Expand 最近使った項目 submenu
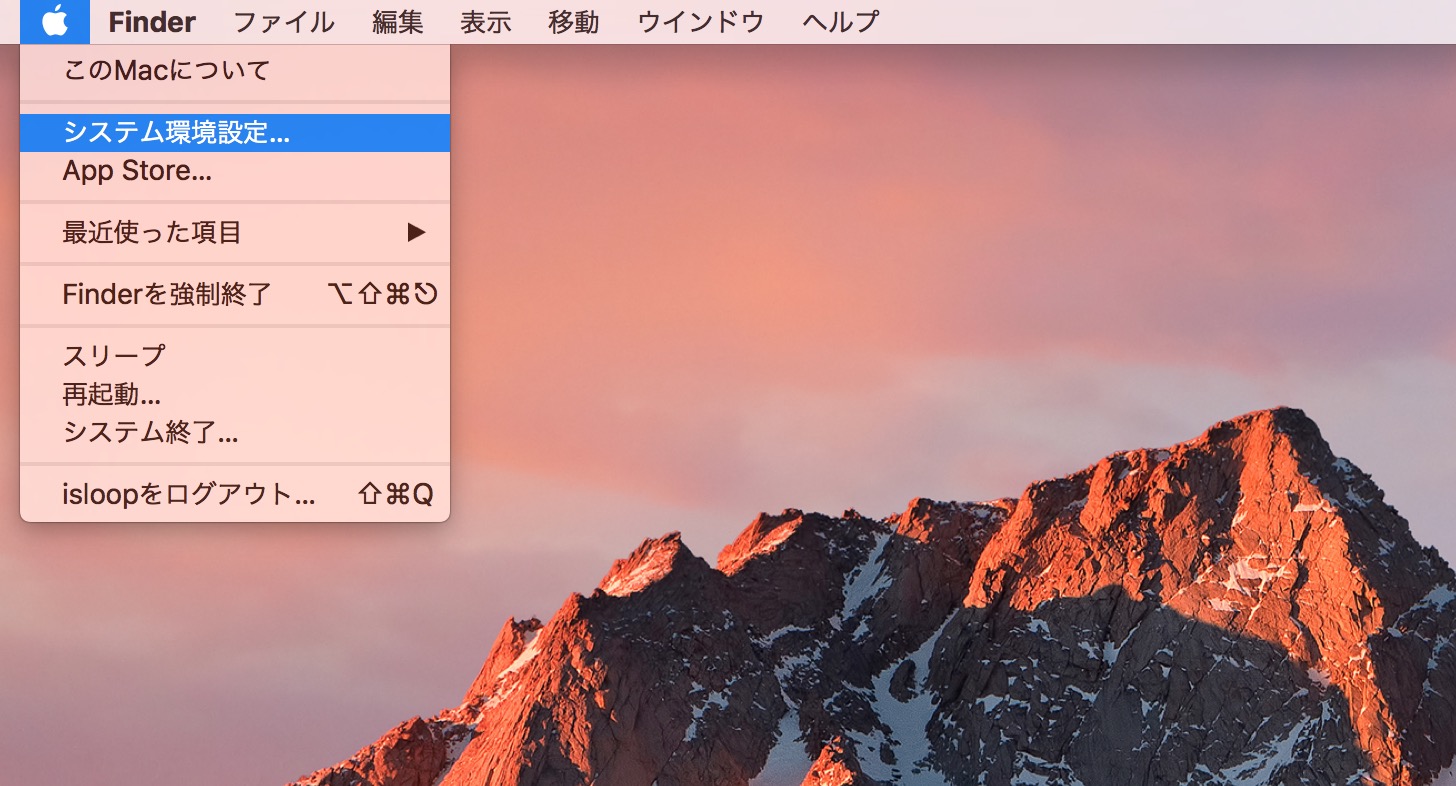Image resolution: width=1456 pixels, height=786 pixels. tap(235, 233)
